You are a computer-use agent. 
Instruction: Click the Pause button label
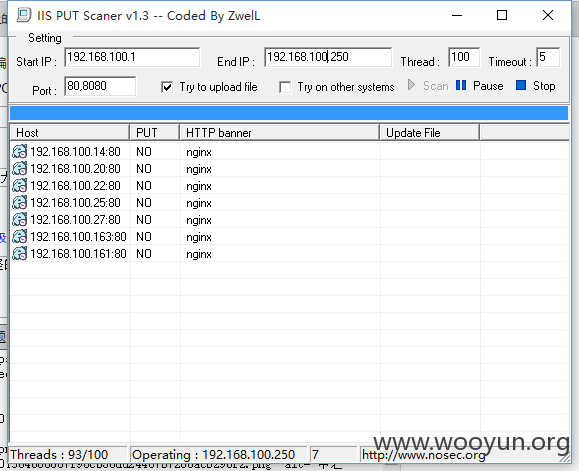point(488,86)
